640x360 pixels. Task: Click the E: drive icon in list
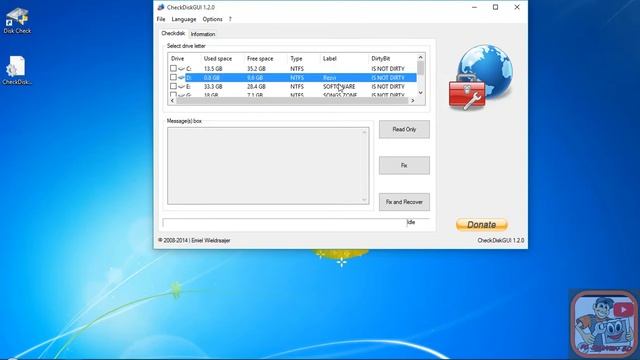181,87
